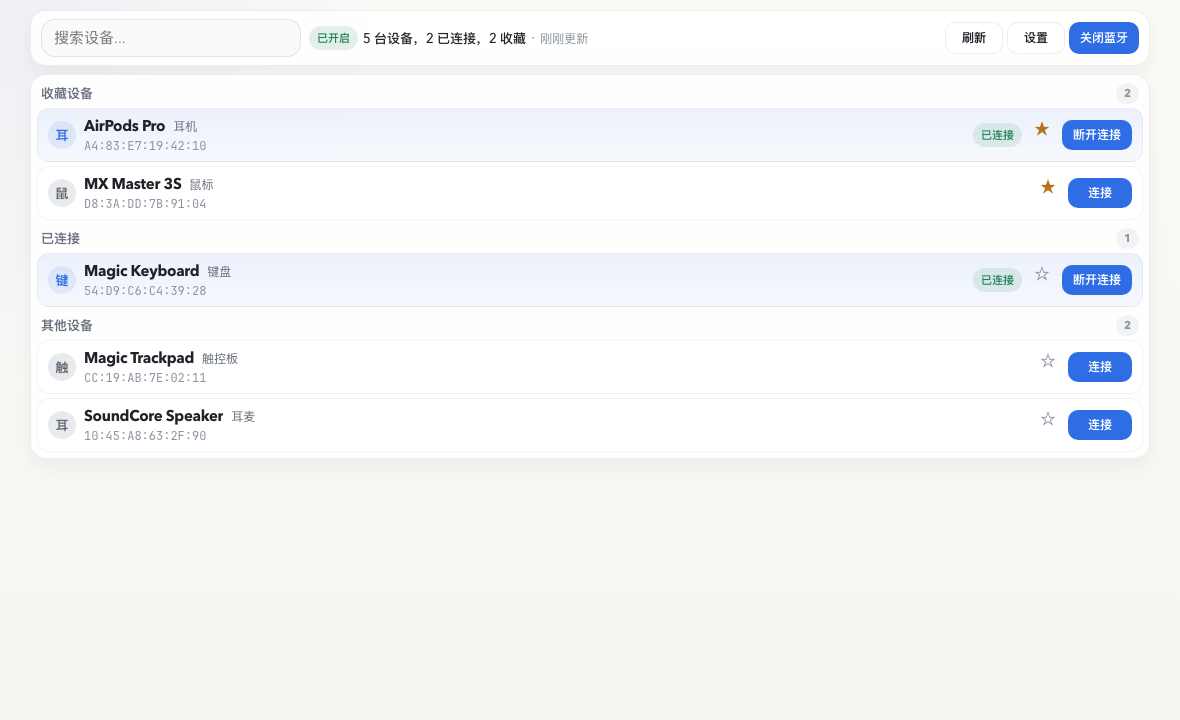This screenshot has width=1180, height=720.
Task: Select the SoundCore Speaker device name
Action: tap(154, 416)
